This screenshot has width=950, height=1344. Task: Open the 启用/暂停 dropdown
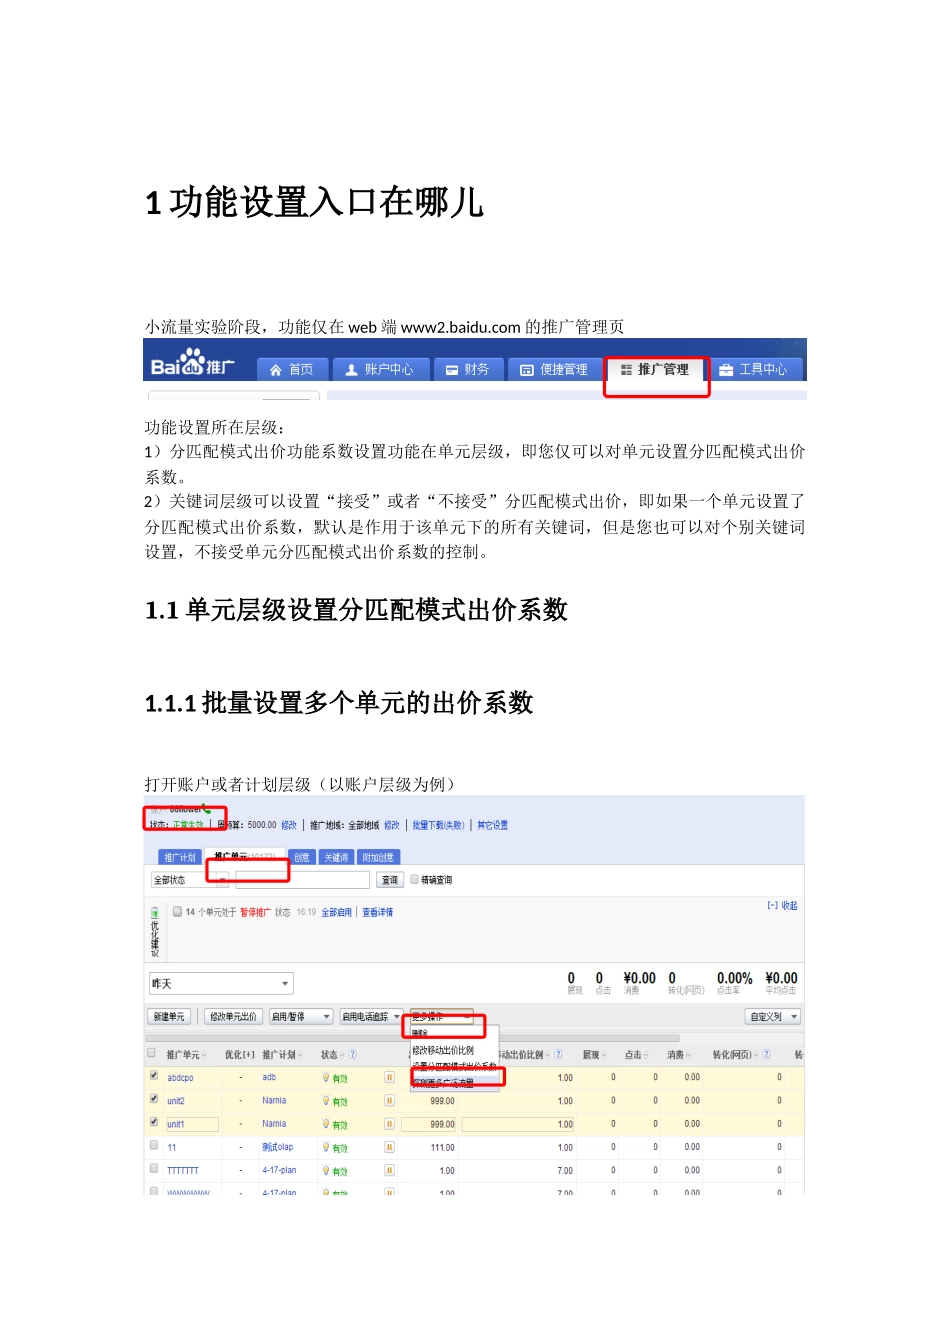pos(300,1017)
